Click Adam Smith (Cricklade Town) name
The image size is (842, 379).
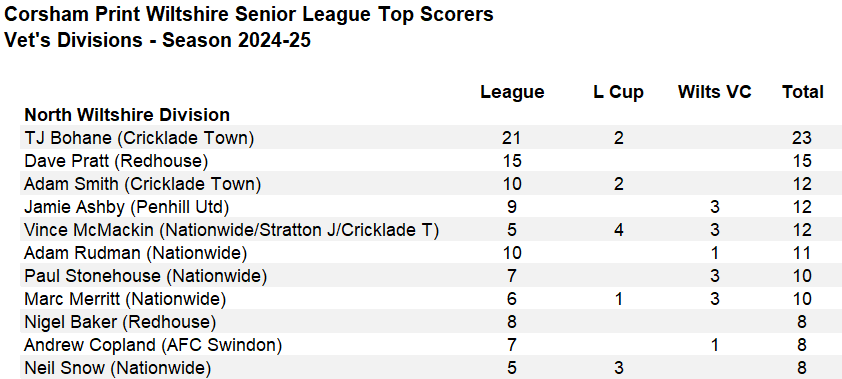coord(142,184)
